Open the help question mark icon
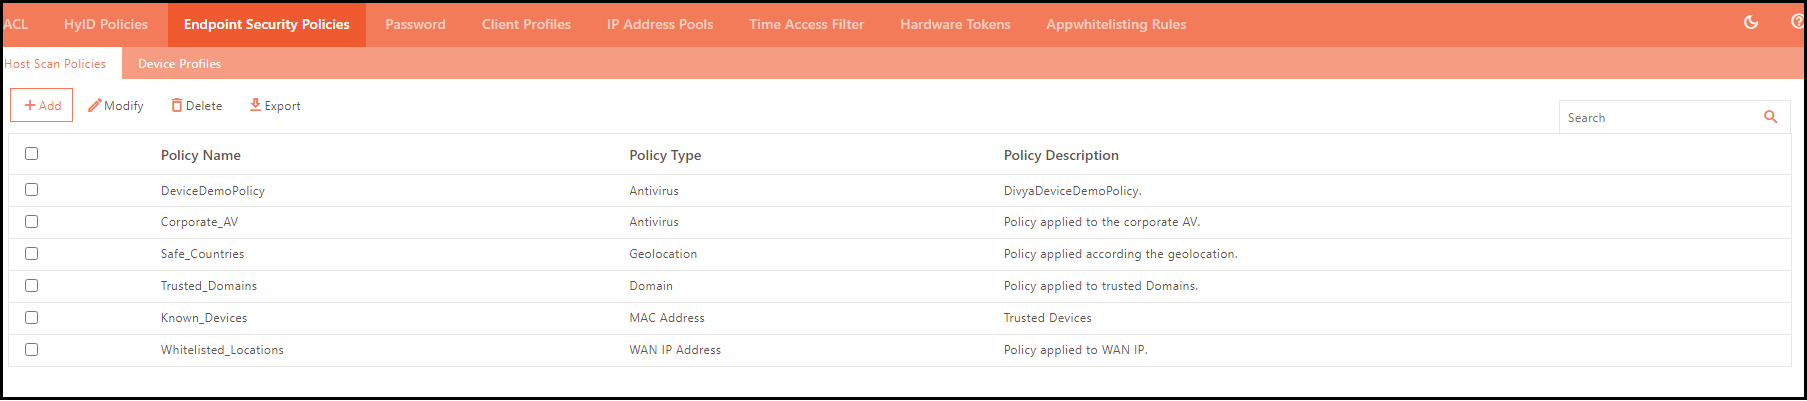The height and width of the screenshot is (401, 1807). point(1797,22)
